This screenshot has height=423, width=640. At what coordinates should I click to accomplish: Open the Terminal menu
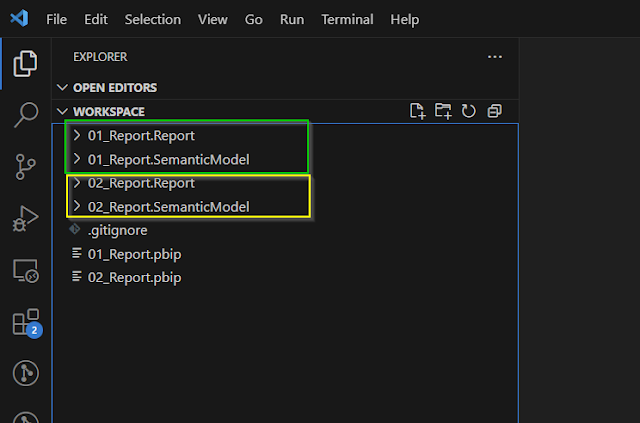pyautogui.click(x=347, y=19)
